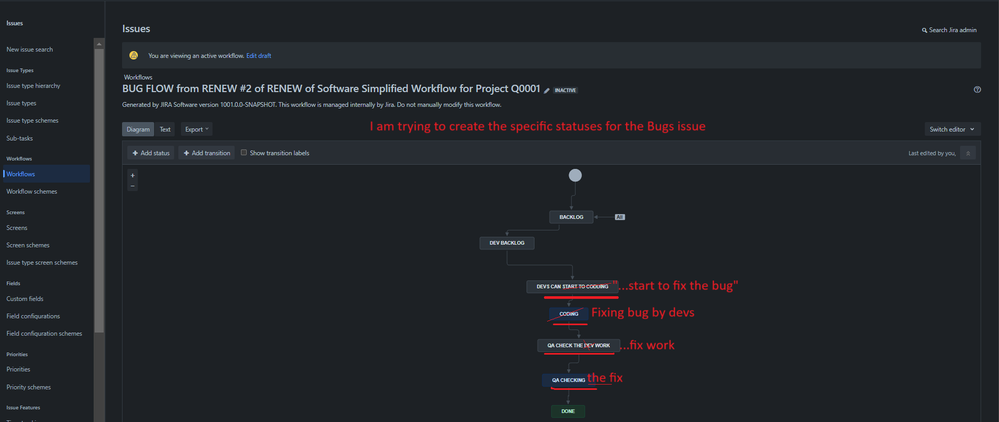Select the BACKLOG status node

(x=571, y=217)
